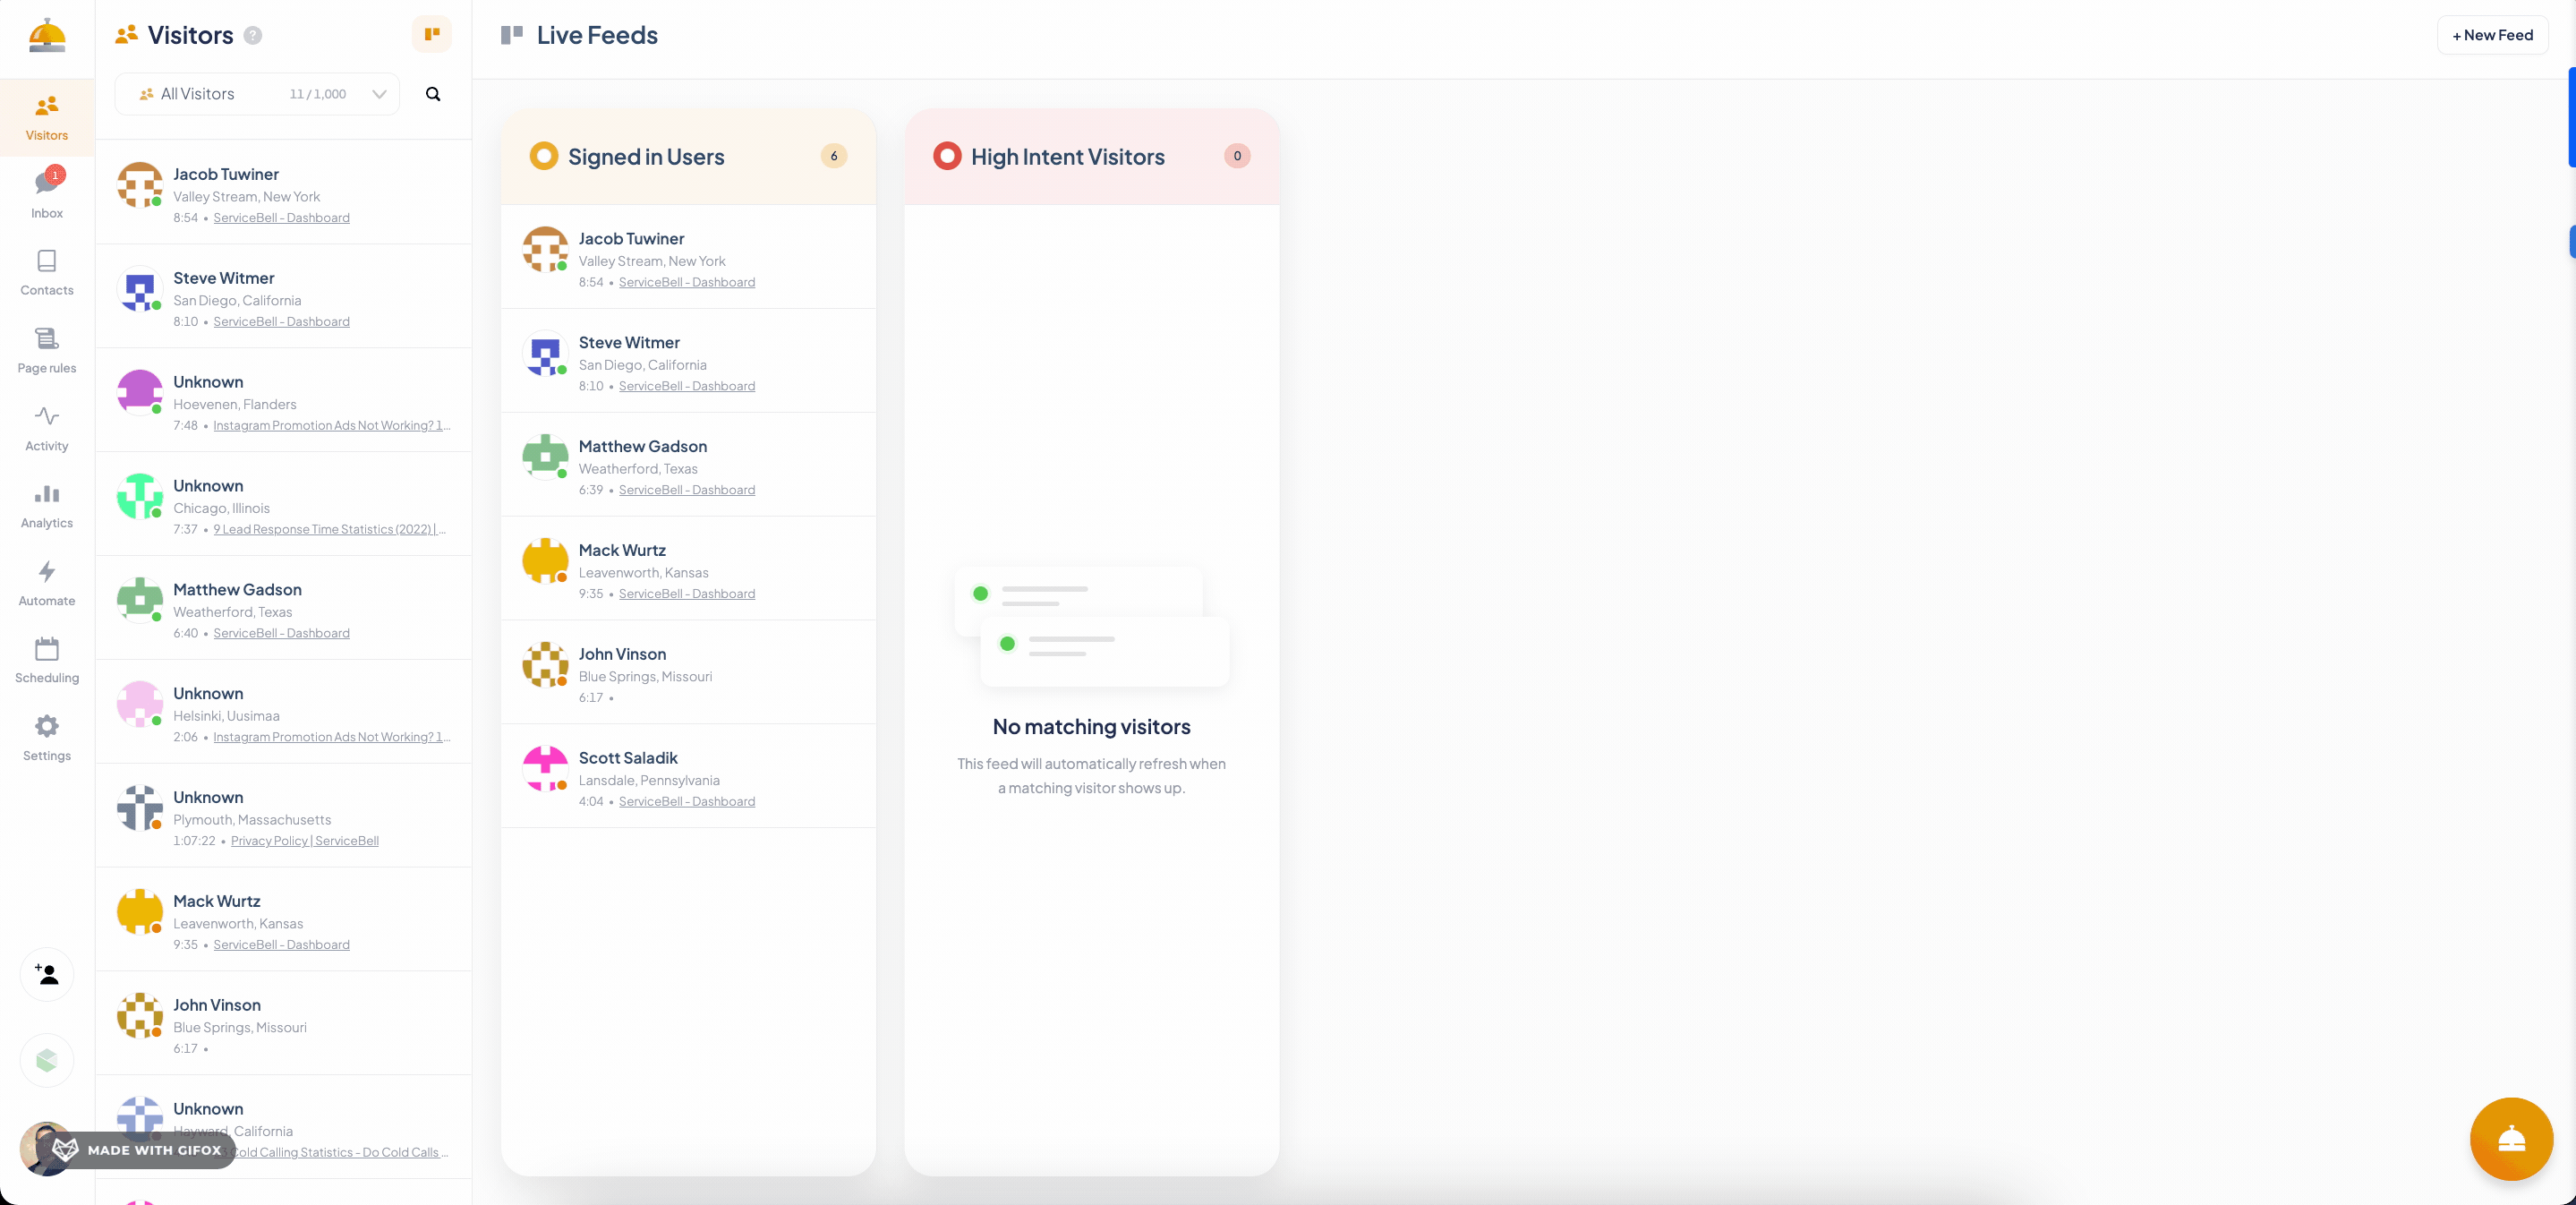Open Scott Saladik's ServiceBell - Dashboard link
2576x1205 pixels.
coord(687,802)
